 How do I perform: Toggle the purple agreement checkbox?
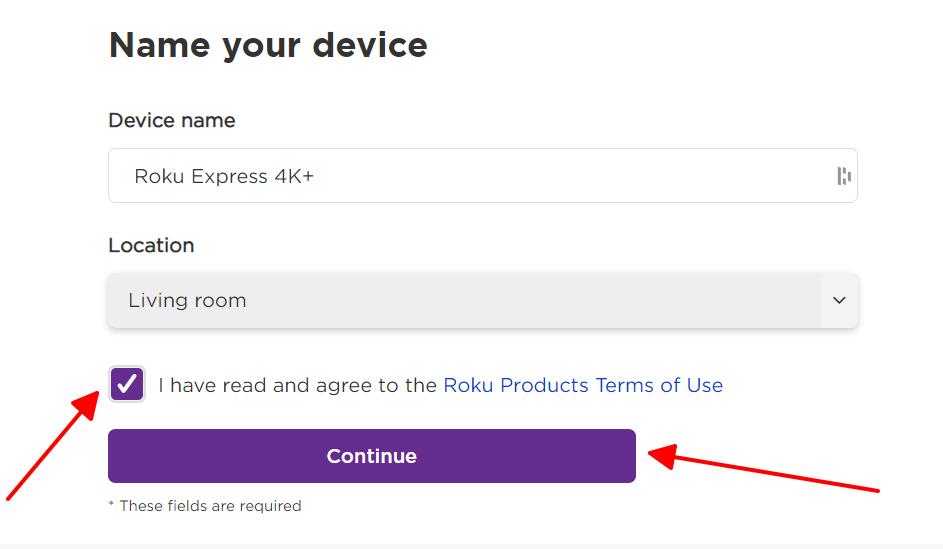pyautogui.click(x=127, y=384)
